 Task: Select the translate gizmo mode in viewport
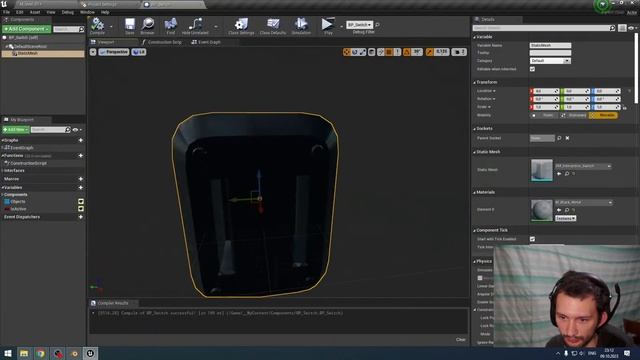click(x=347, y=52)
